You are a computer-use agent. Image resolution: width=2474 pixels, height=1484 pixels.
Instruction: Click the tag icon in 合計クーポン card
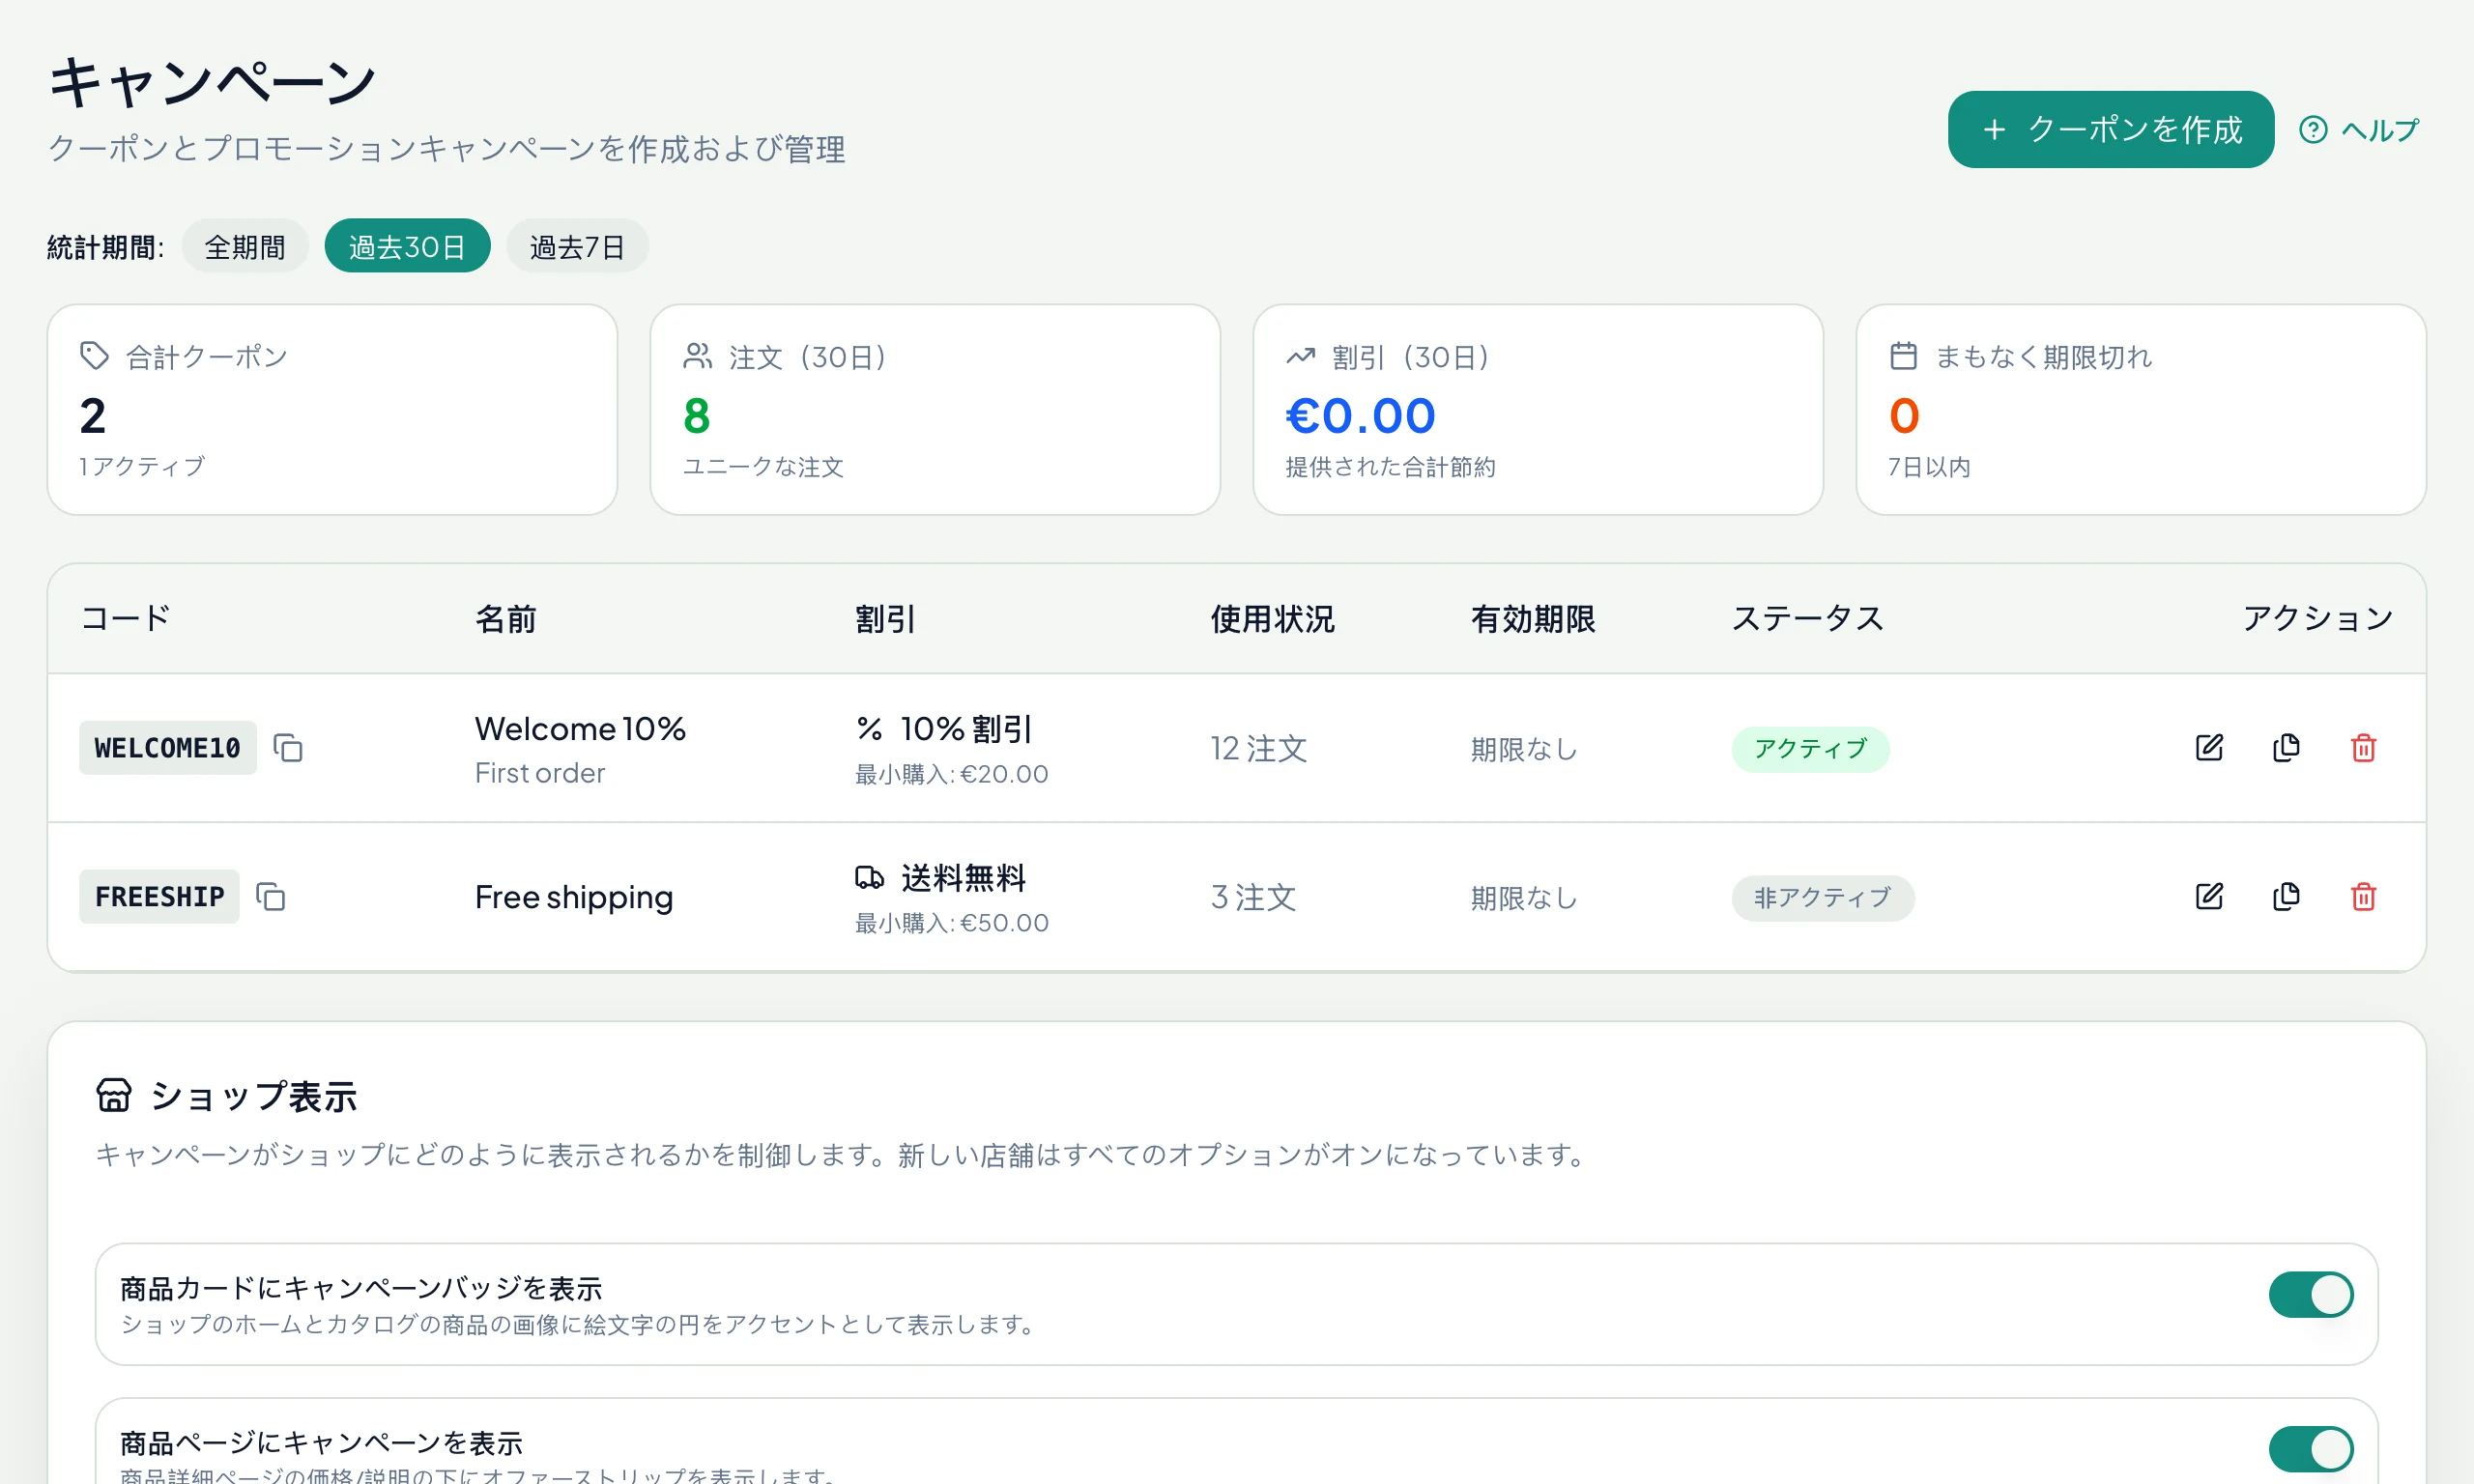tap(94, 356)
